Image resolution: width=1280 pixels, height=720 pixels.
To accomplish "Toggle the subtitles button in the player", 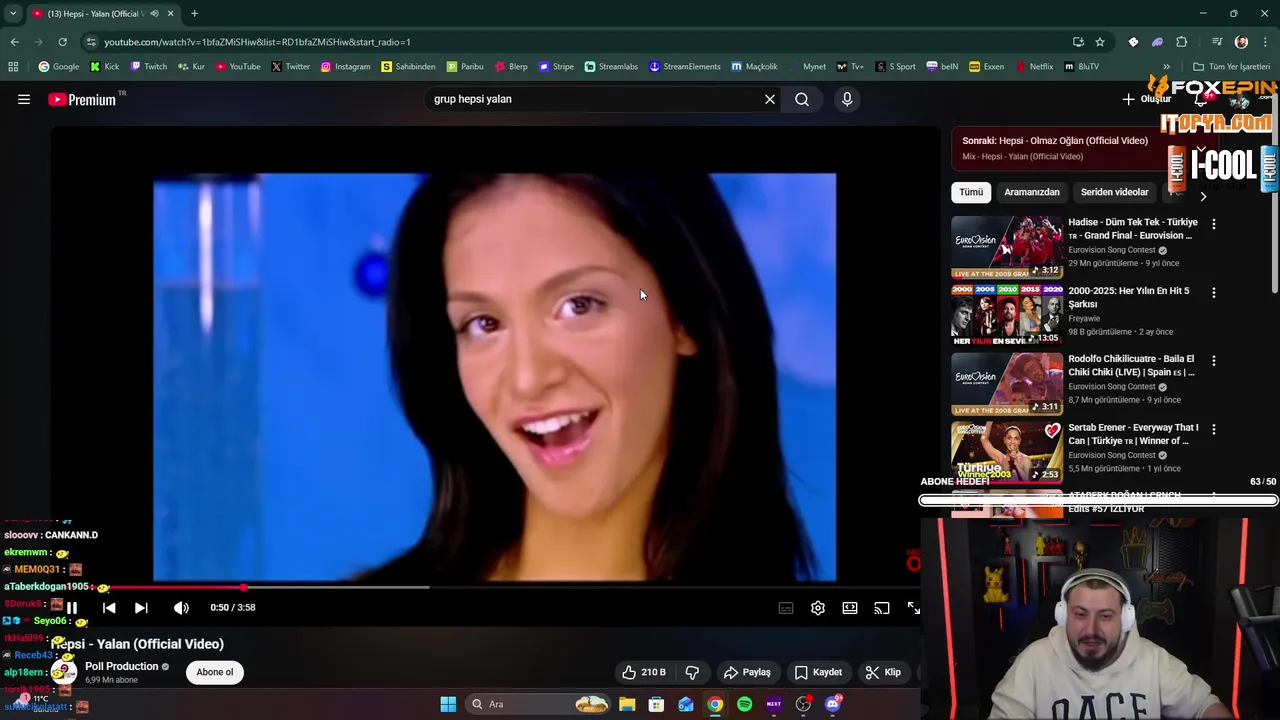I will [786, 608].
